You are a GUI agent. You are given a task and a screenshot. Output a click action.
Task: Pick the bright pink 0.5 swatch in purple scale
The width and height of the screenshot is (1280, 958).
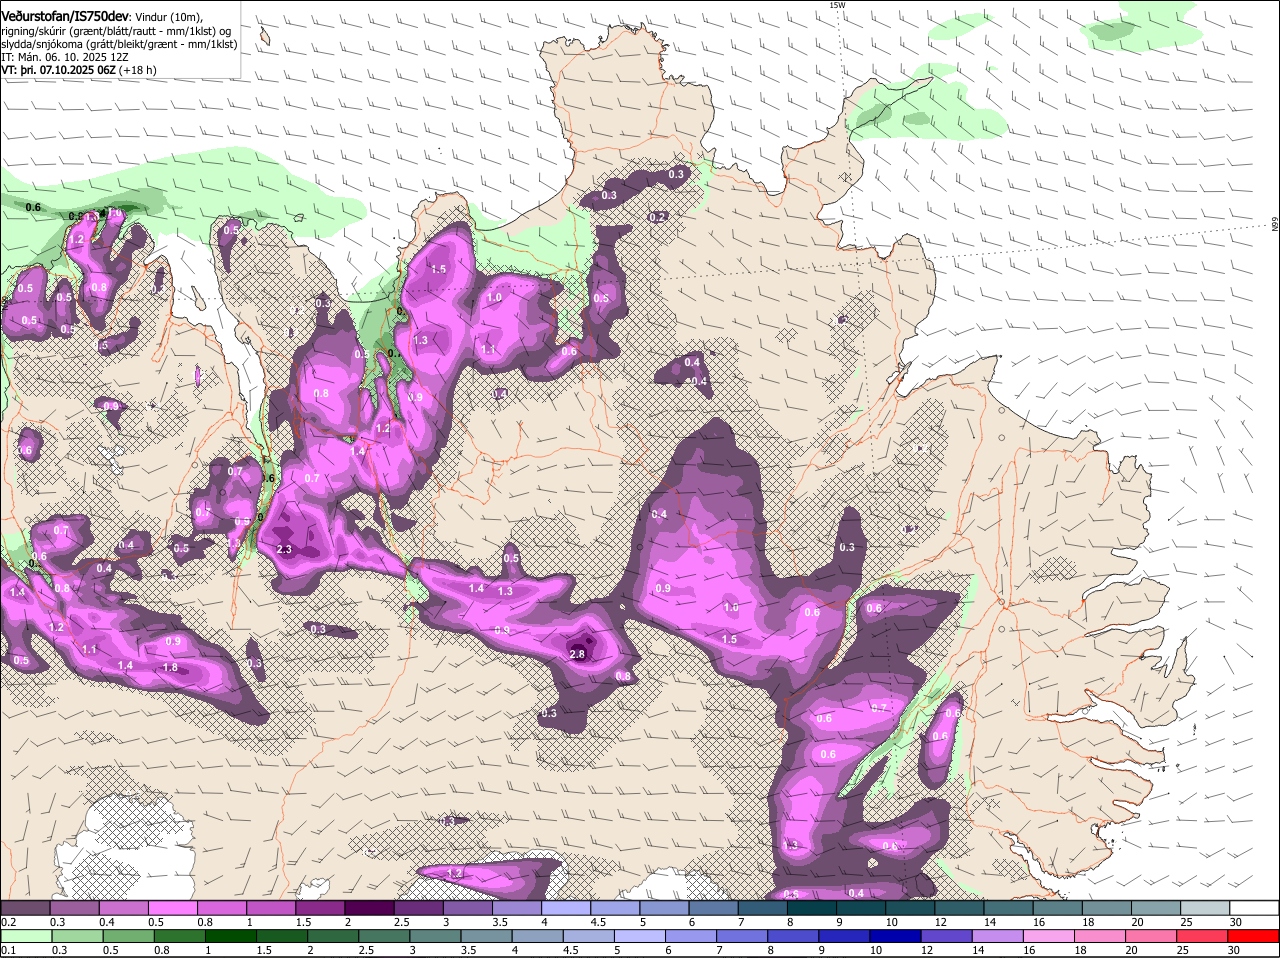[172, 908]
